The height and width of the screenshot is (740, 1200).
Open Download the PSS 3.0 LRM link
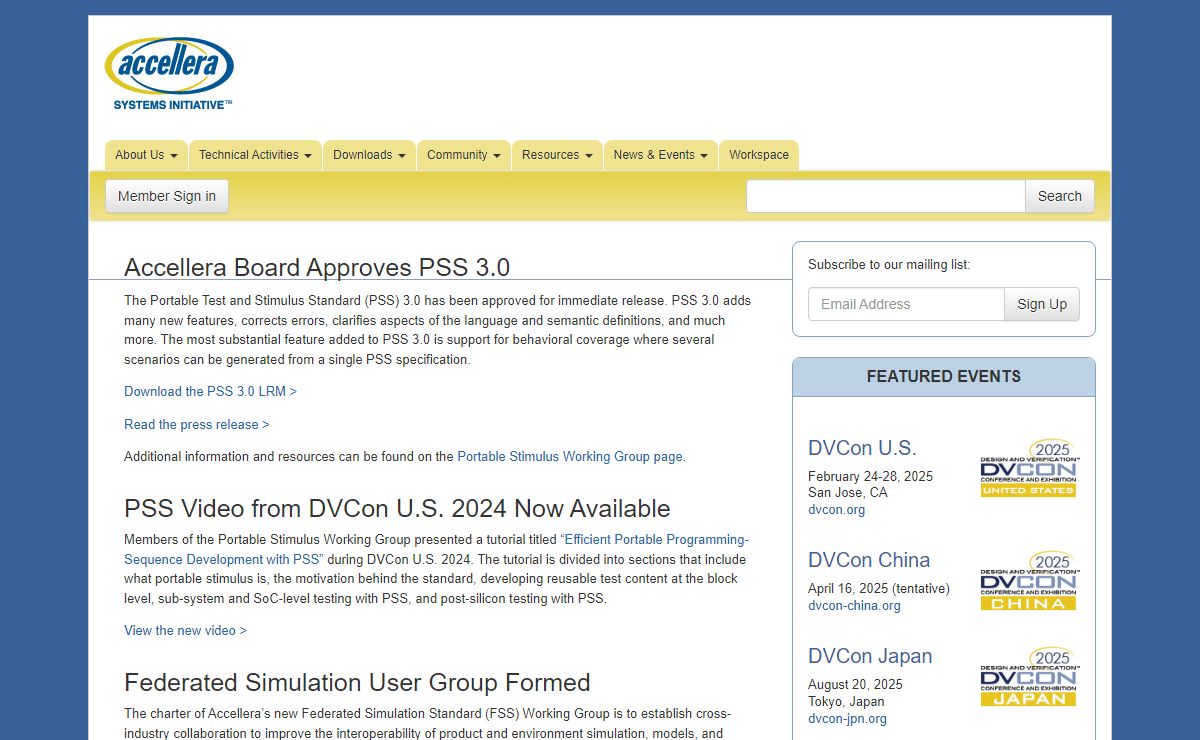210,391
